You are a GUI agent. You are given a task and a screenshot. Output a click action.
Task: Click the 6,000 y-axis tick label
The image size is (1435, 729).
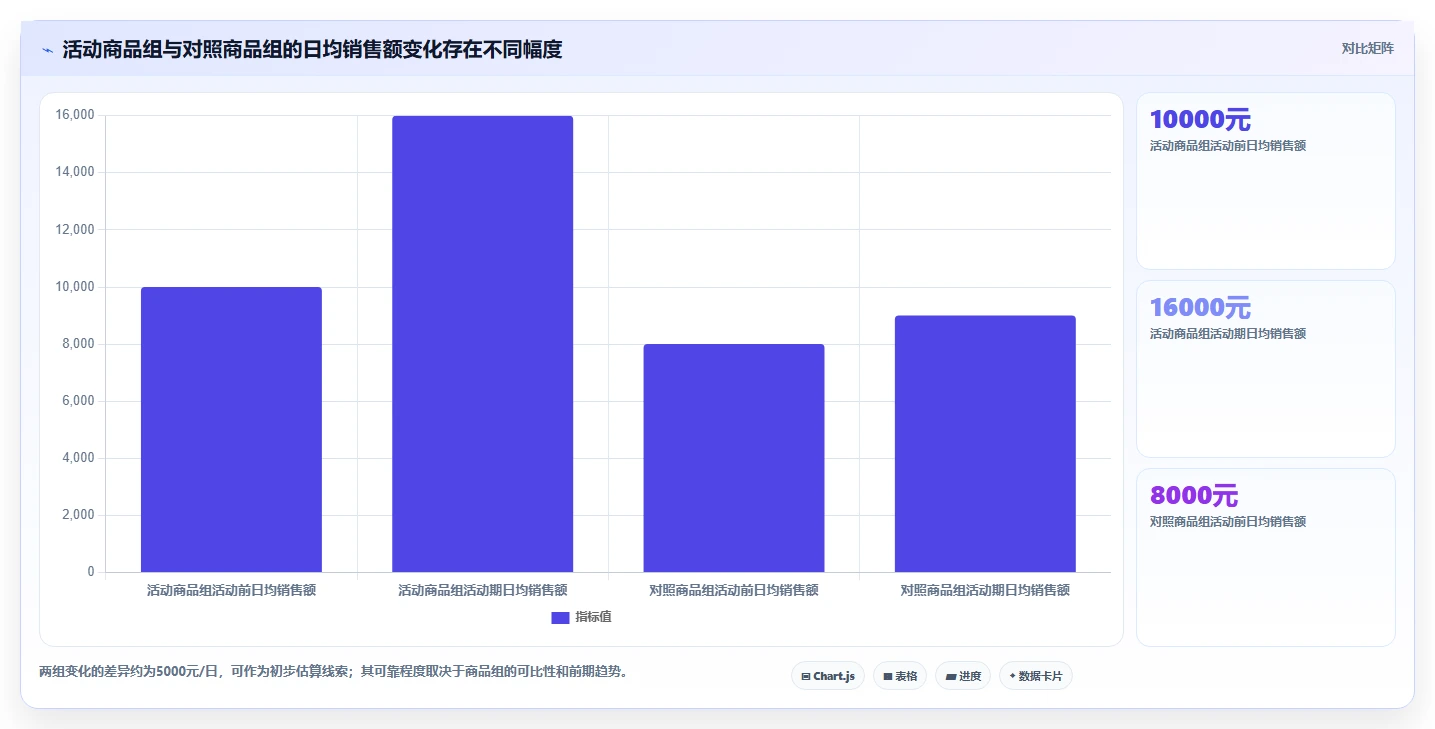(x=78, y=401)
